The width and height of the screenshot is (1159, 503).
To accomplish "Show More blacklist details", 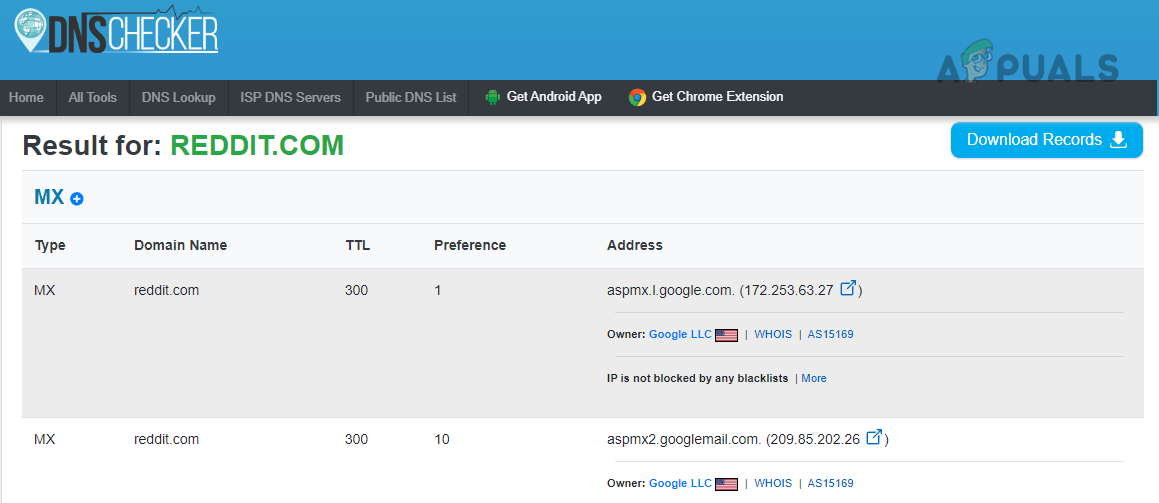I will point(814,378).
